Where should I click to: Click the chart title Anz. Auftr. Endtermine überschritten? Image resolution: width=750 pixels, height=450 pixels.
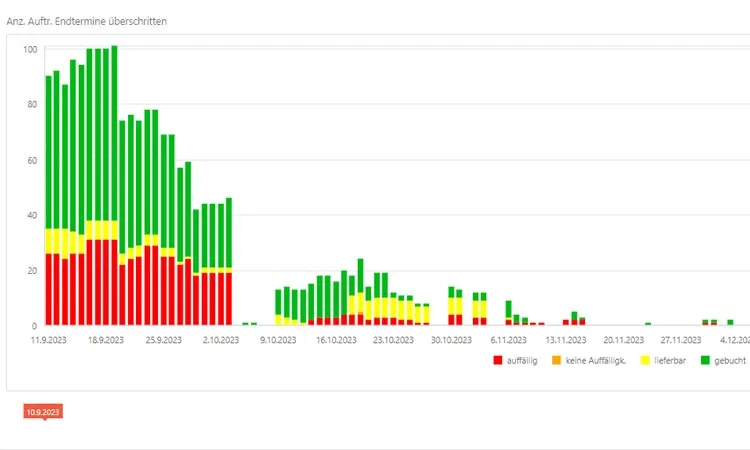tap(87, 20)
